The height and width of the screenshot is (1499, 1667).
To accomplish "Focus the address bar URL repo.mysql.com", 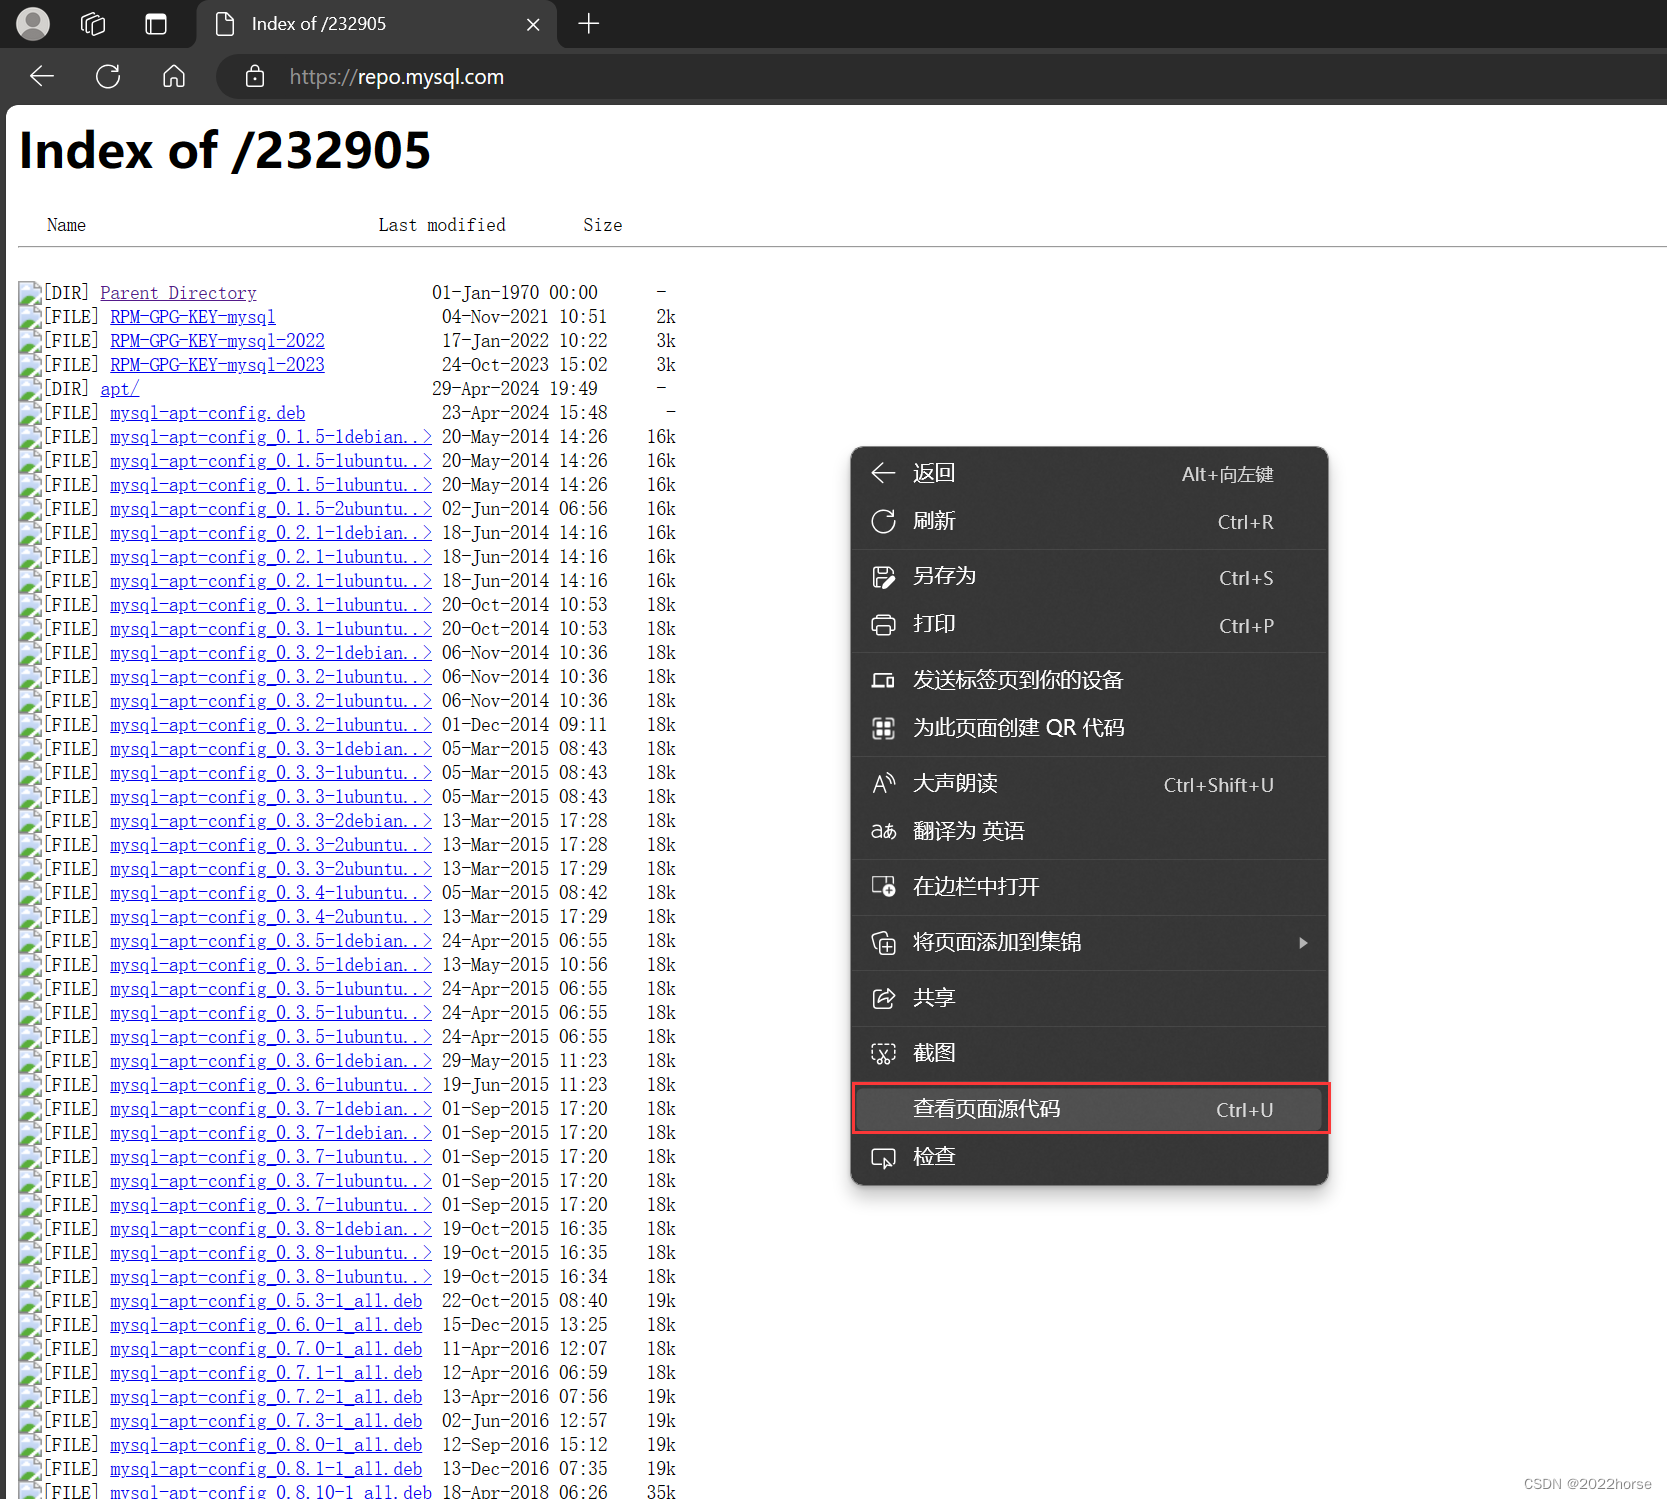I will pos(396,77).
